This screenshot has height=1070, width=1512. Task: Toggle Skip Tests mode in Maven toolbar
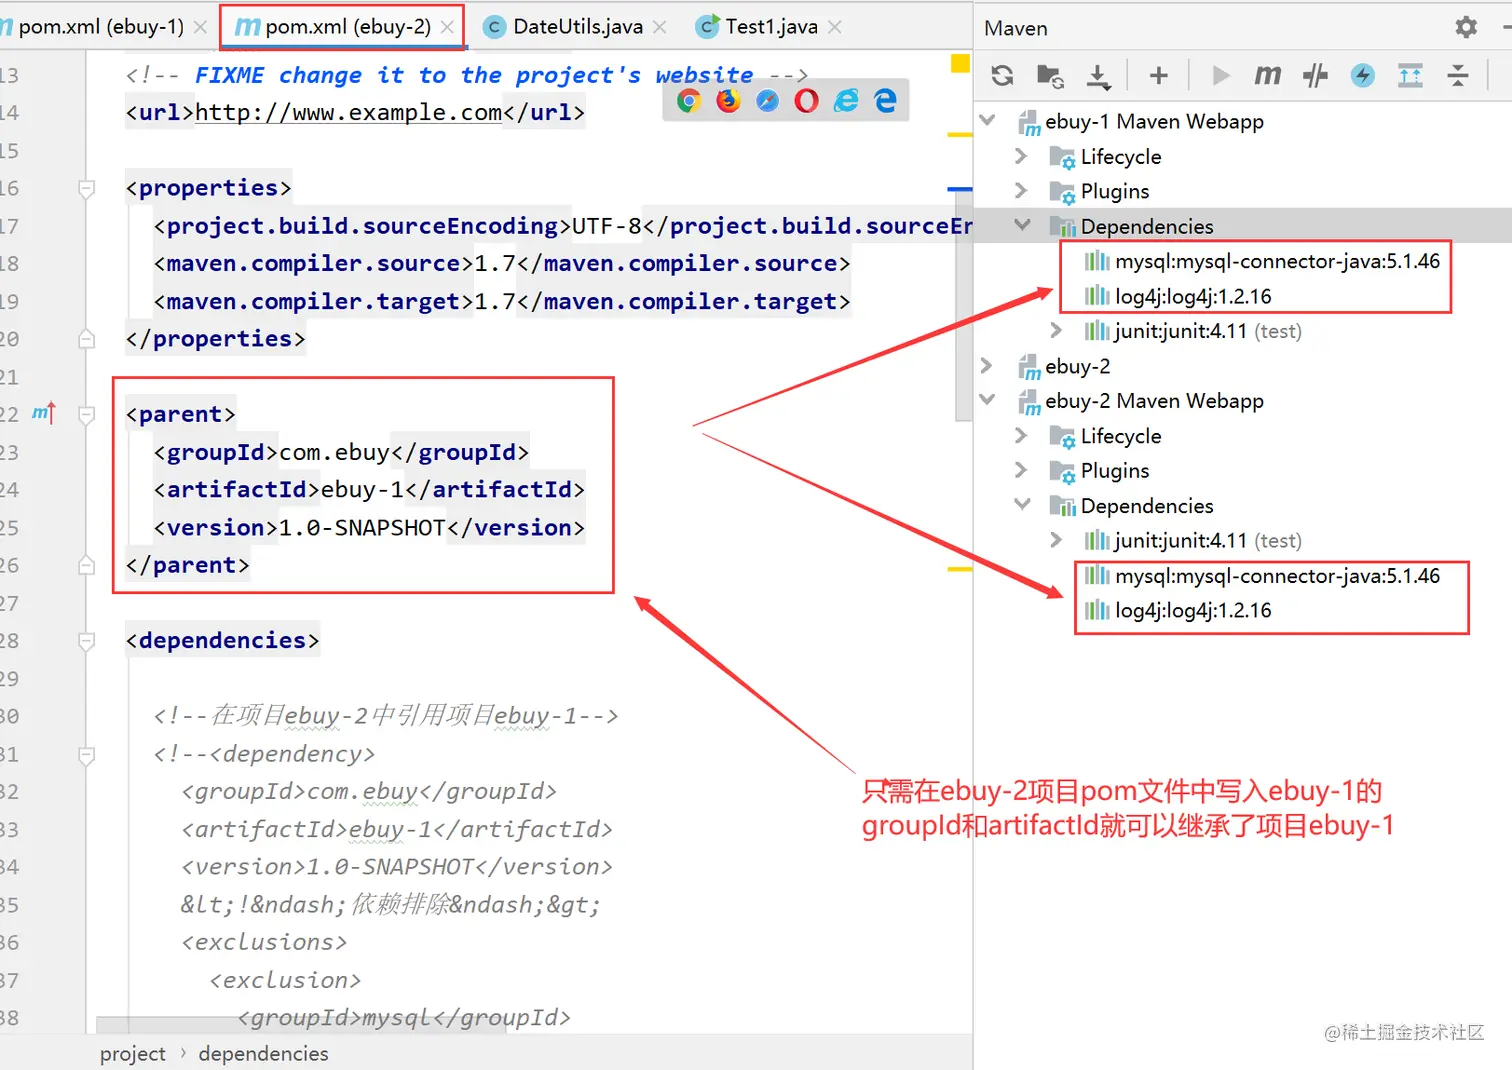click(1315, 75)
